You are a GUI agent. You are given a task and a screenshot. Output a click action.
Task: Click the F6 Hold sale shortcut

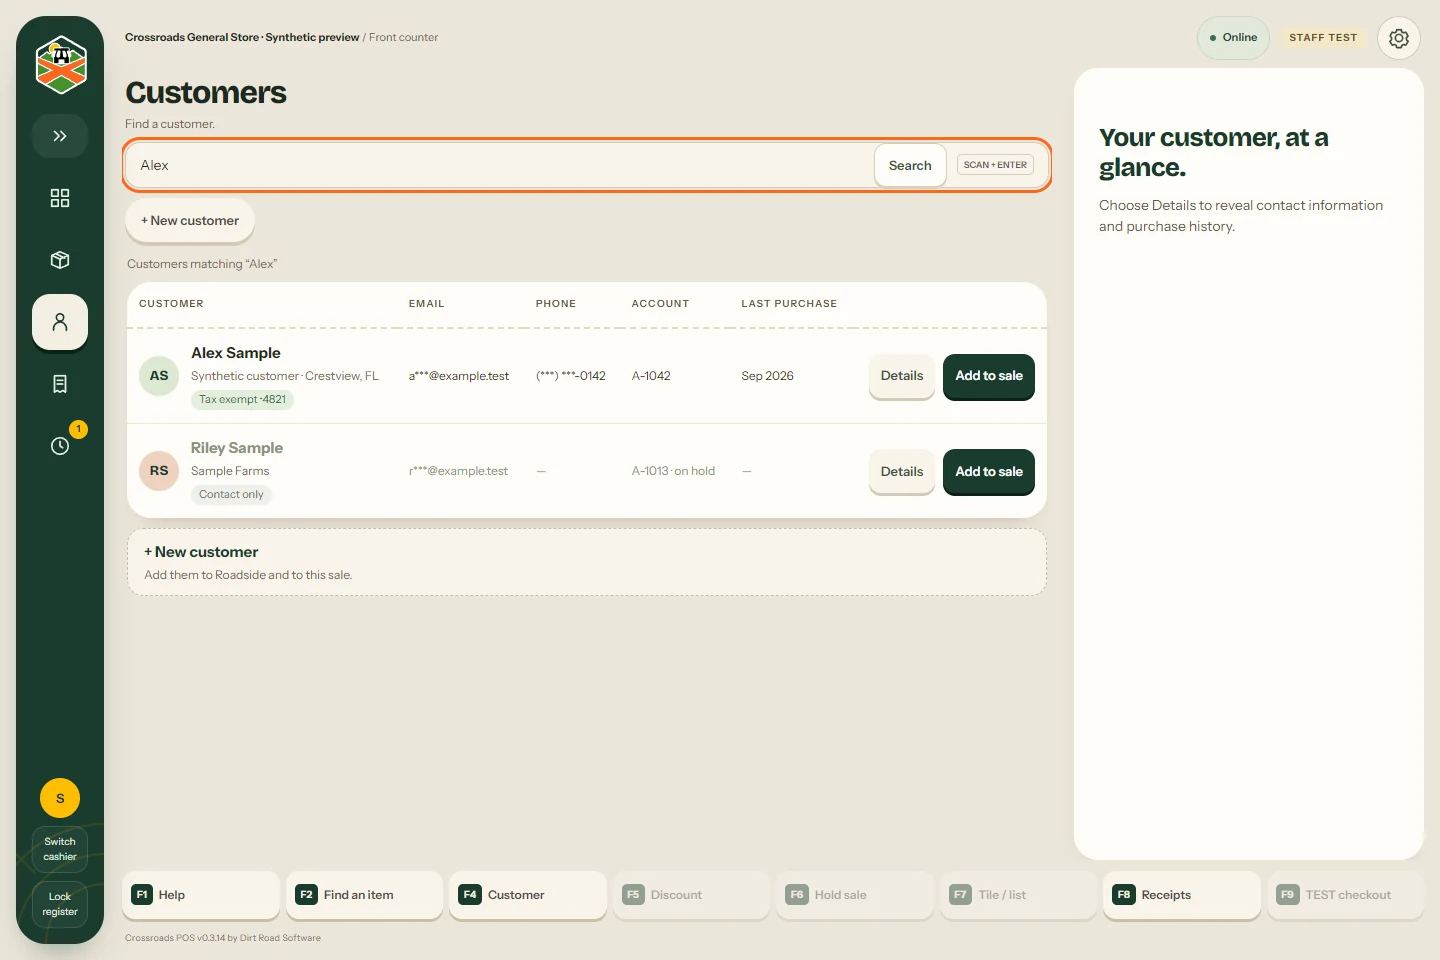855,895
